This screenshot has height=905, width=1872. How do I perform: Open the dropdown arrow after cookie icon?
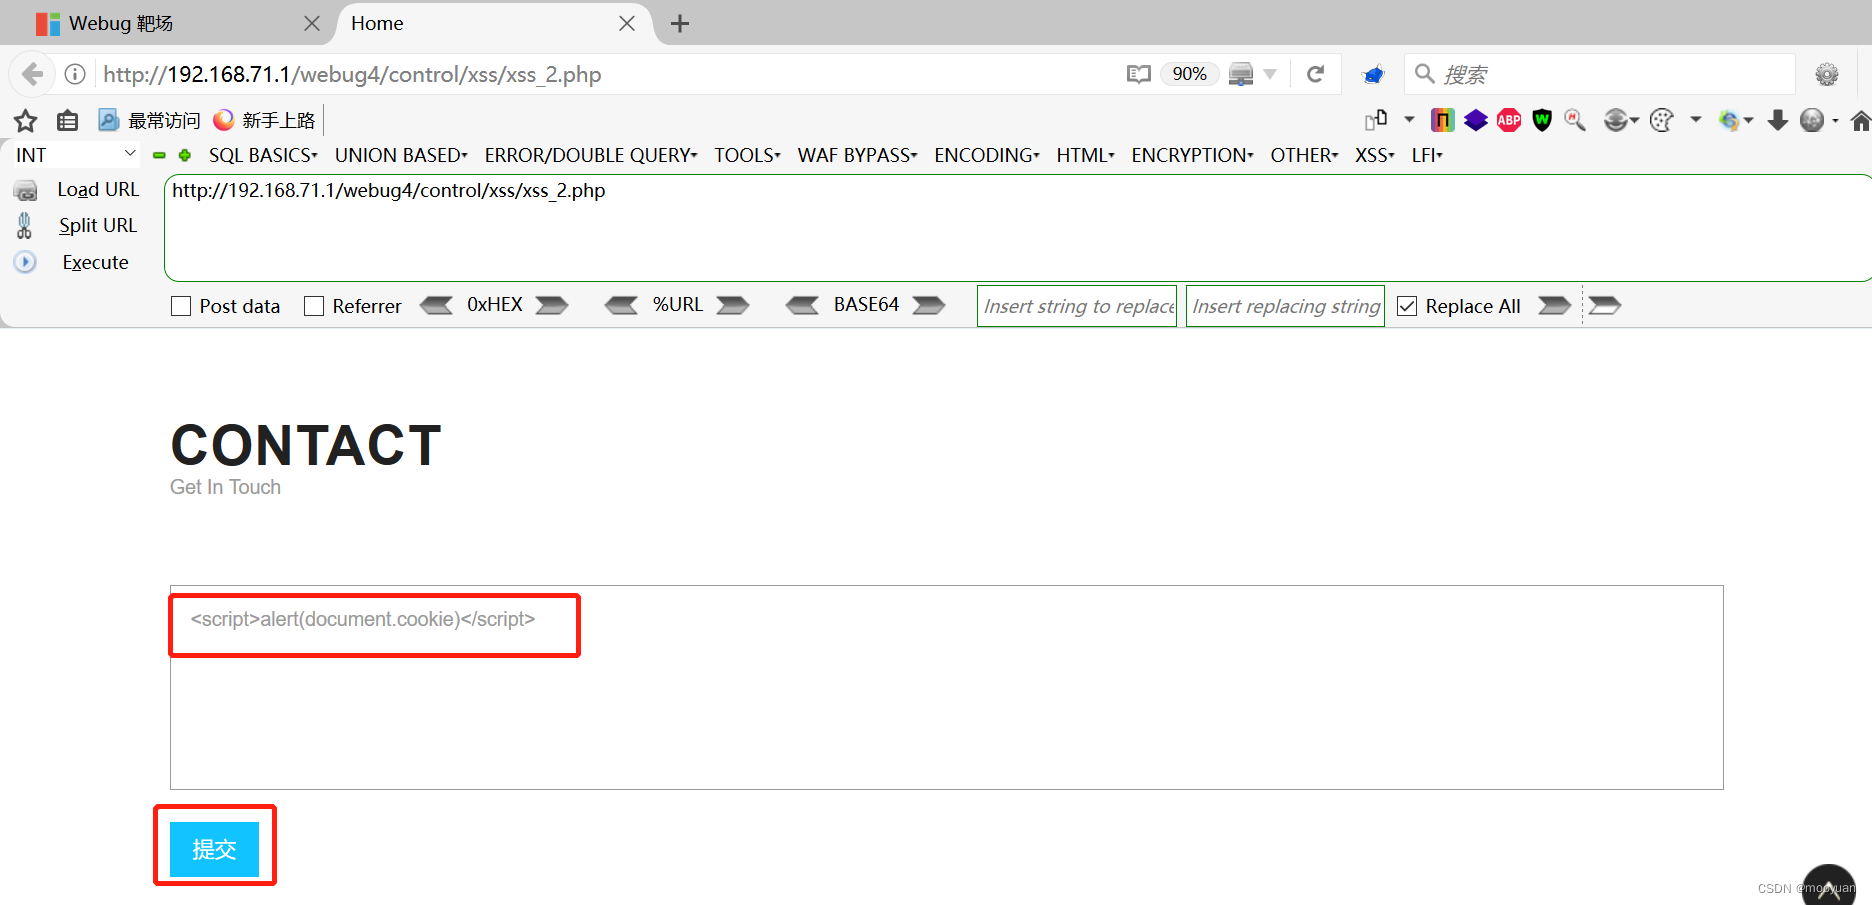point(1695,120)
